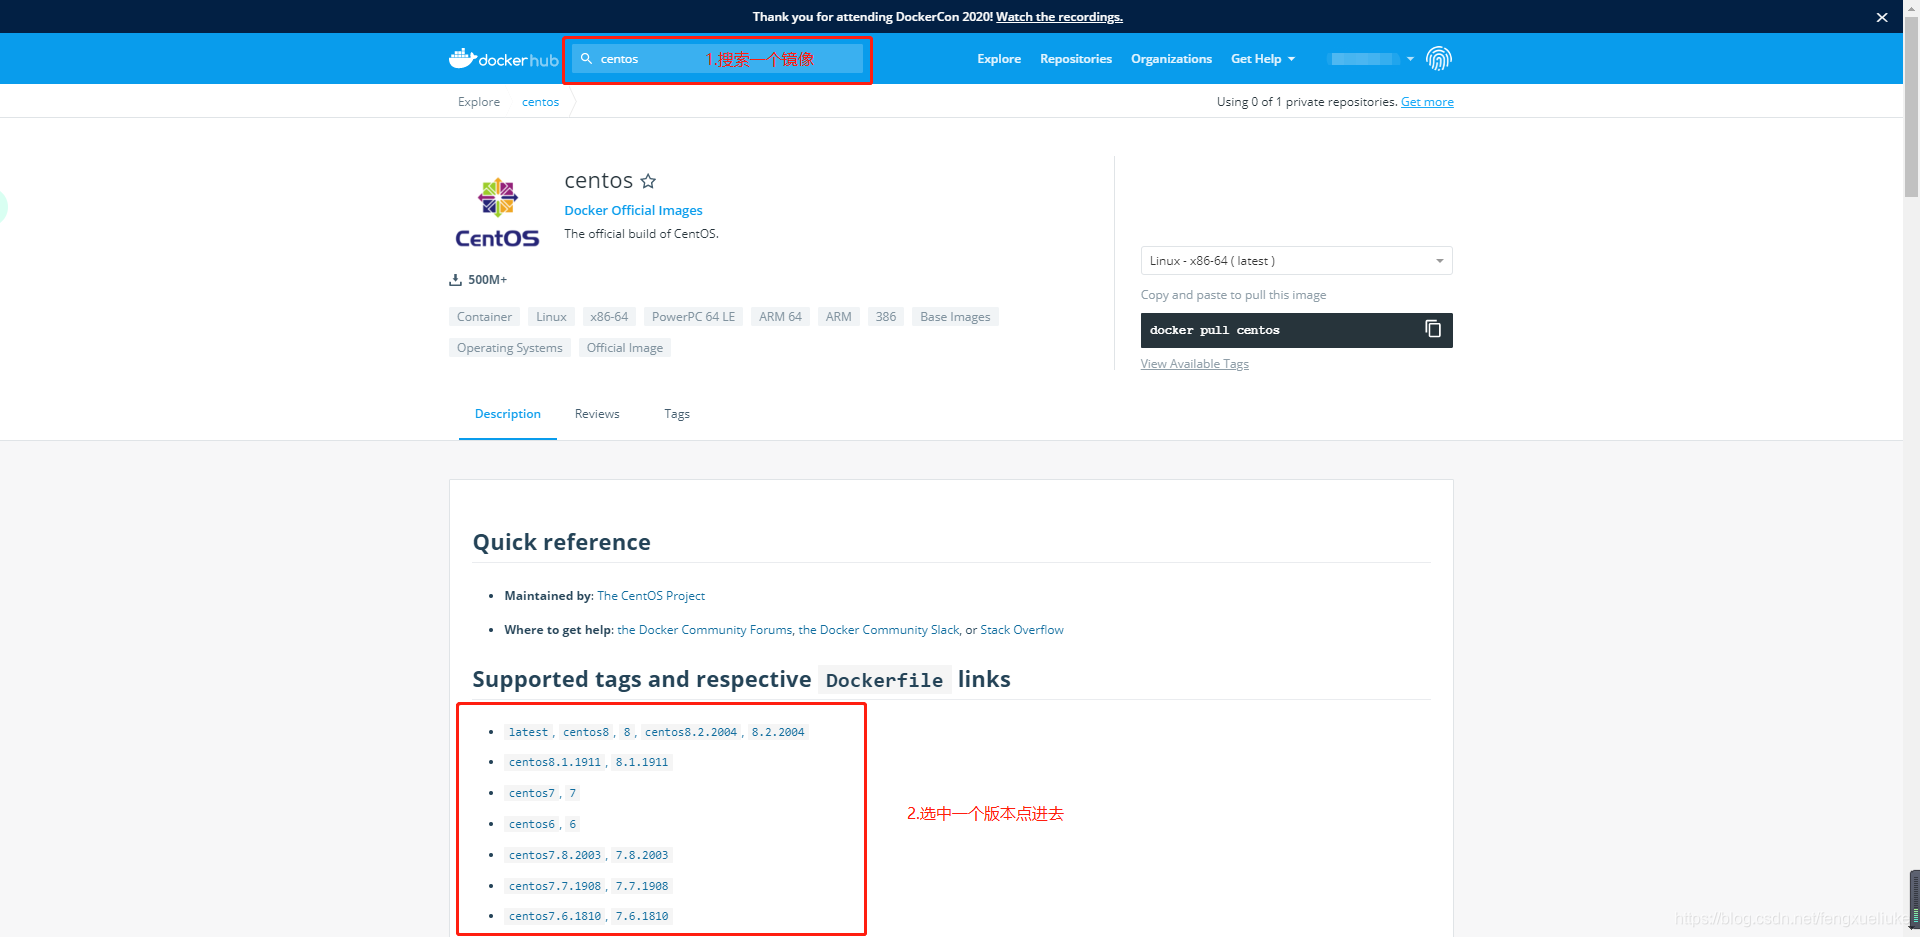This screenshot has width=1920, height=937.
Task: Select the Base Images tag
Action: point(955,317)
